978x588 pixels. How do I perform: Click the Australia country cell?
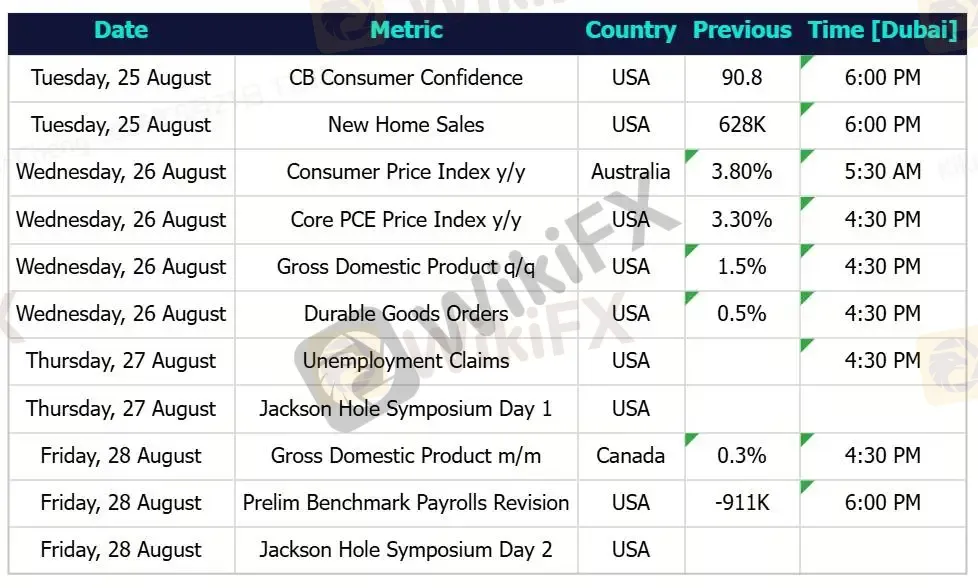click(631, 172)
